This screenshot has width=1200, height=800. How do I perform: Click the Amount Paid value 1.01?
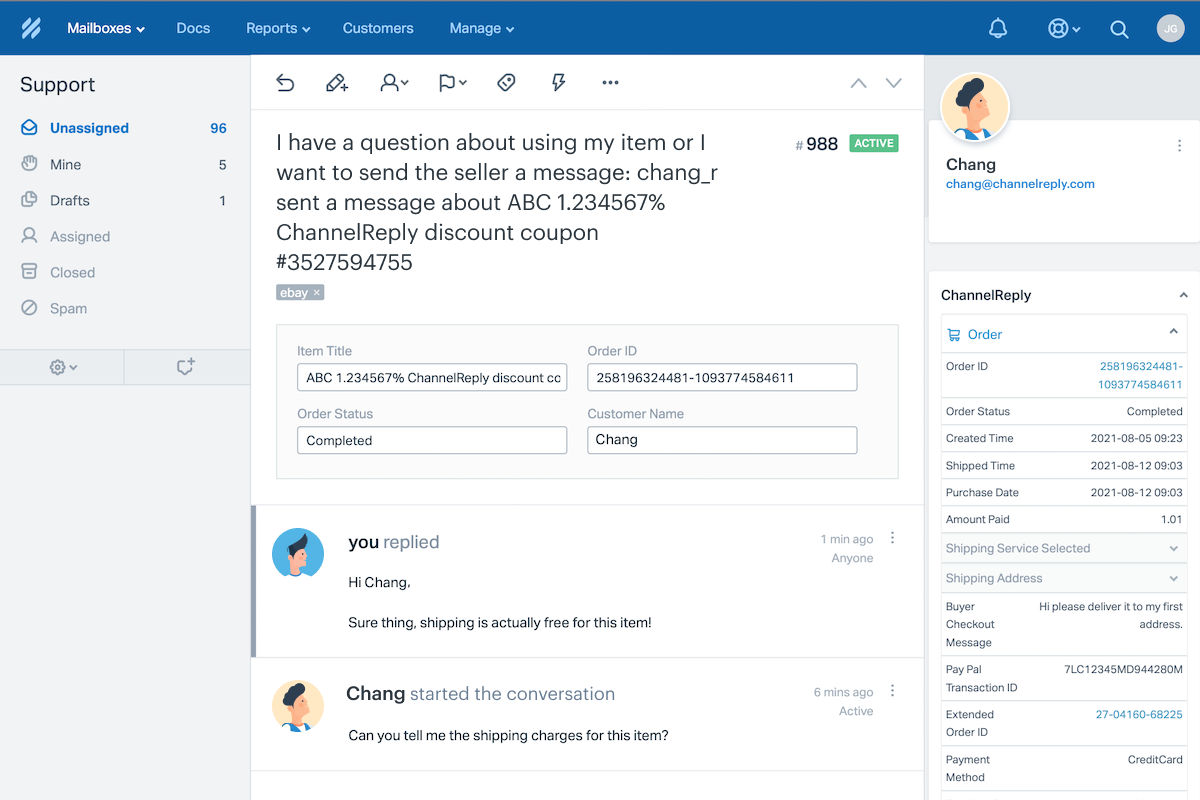1172,519
